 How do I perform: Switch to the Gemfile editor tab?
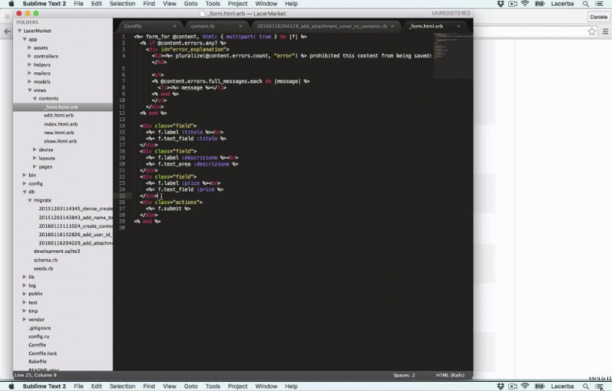click(133, 26)
